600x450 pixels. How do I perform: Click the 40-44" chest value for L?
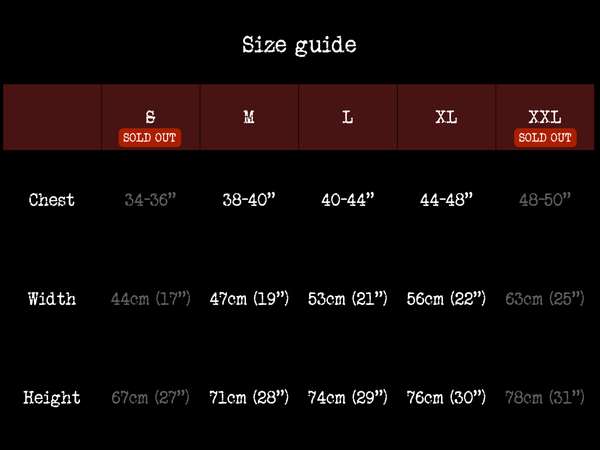pyautogui.click(x=348, y=200)
